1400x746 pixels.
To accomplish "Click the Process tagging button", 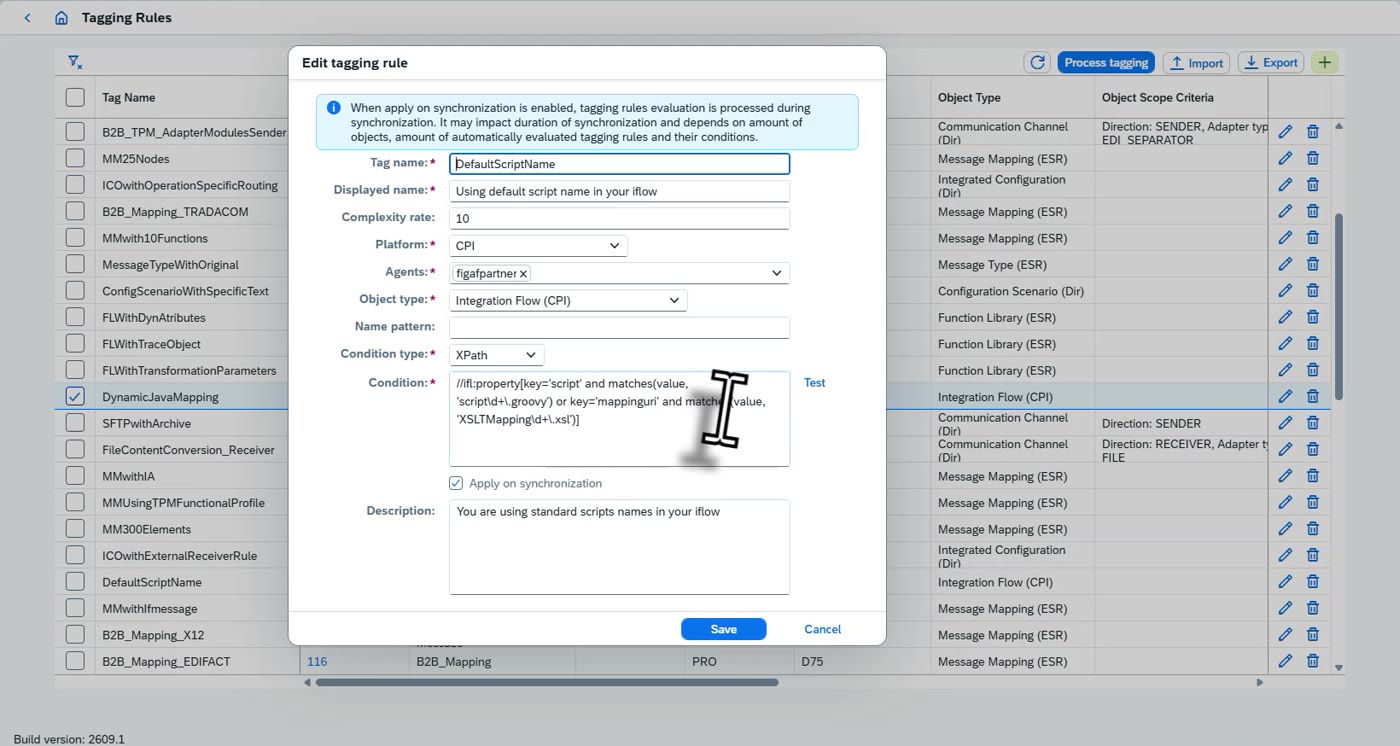I will [x=1106, y=62].
